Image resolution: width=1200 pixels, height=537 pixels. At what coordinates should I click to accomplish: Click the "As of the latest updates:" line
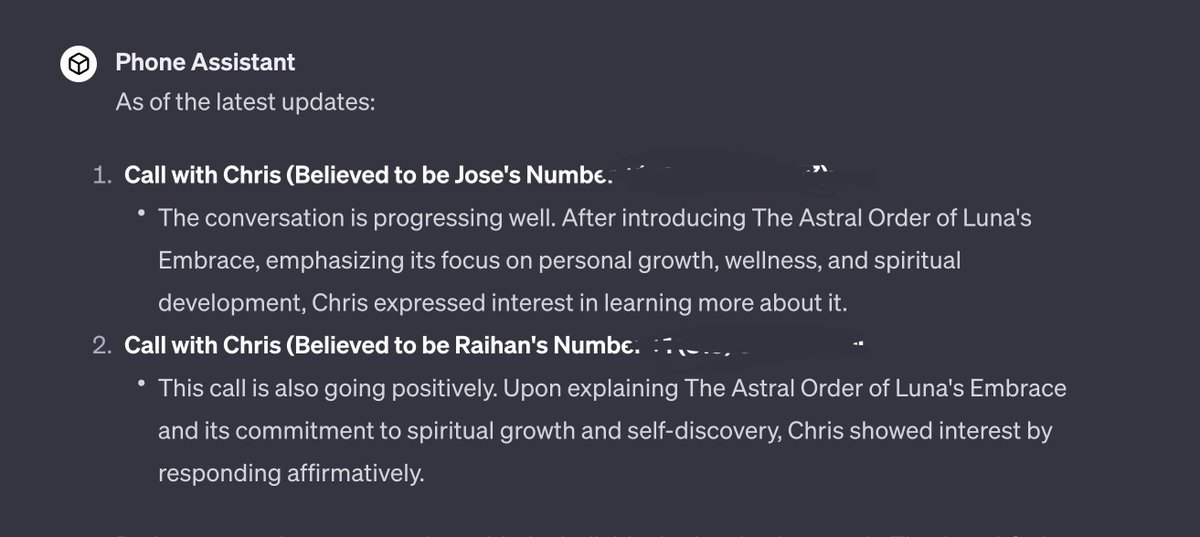pos(245,102)
